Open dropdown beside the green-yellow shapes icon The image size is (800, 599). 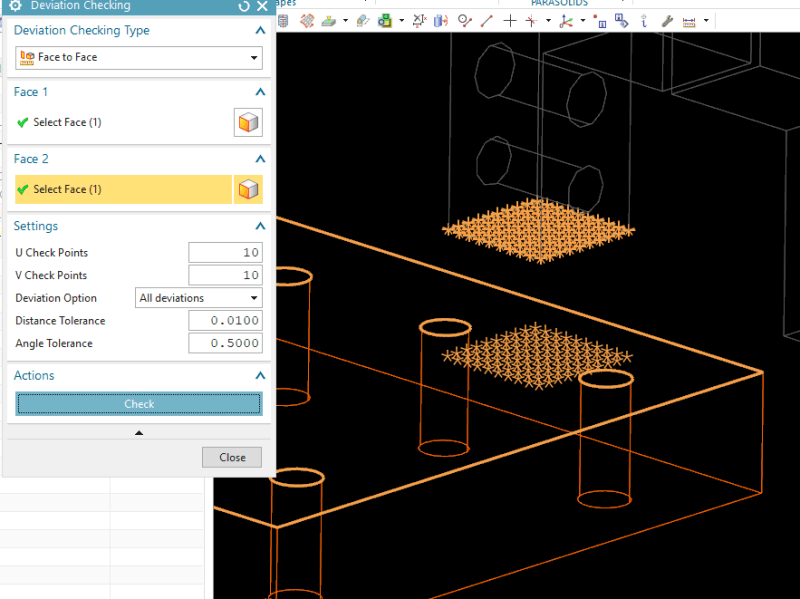402,21
